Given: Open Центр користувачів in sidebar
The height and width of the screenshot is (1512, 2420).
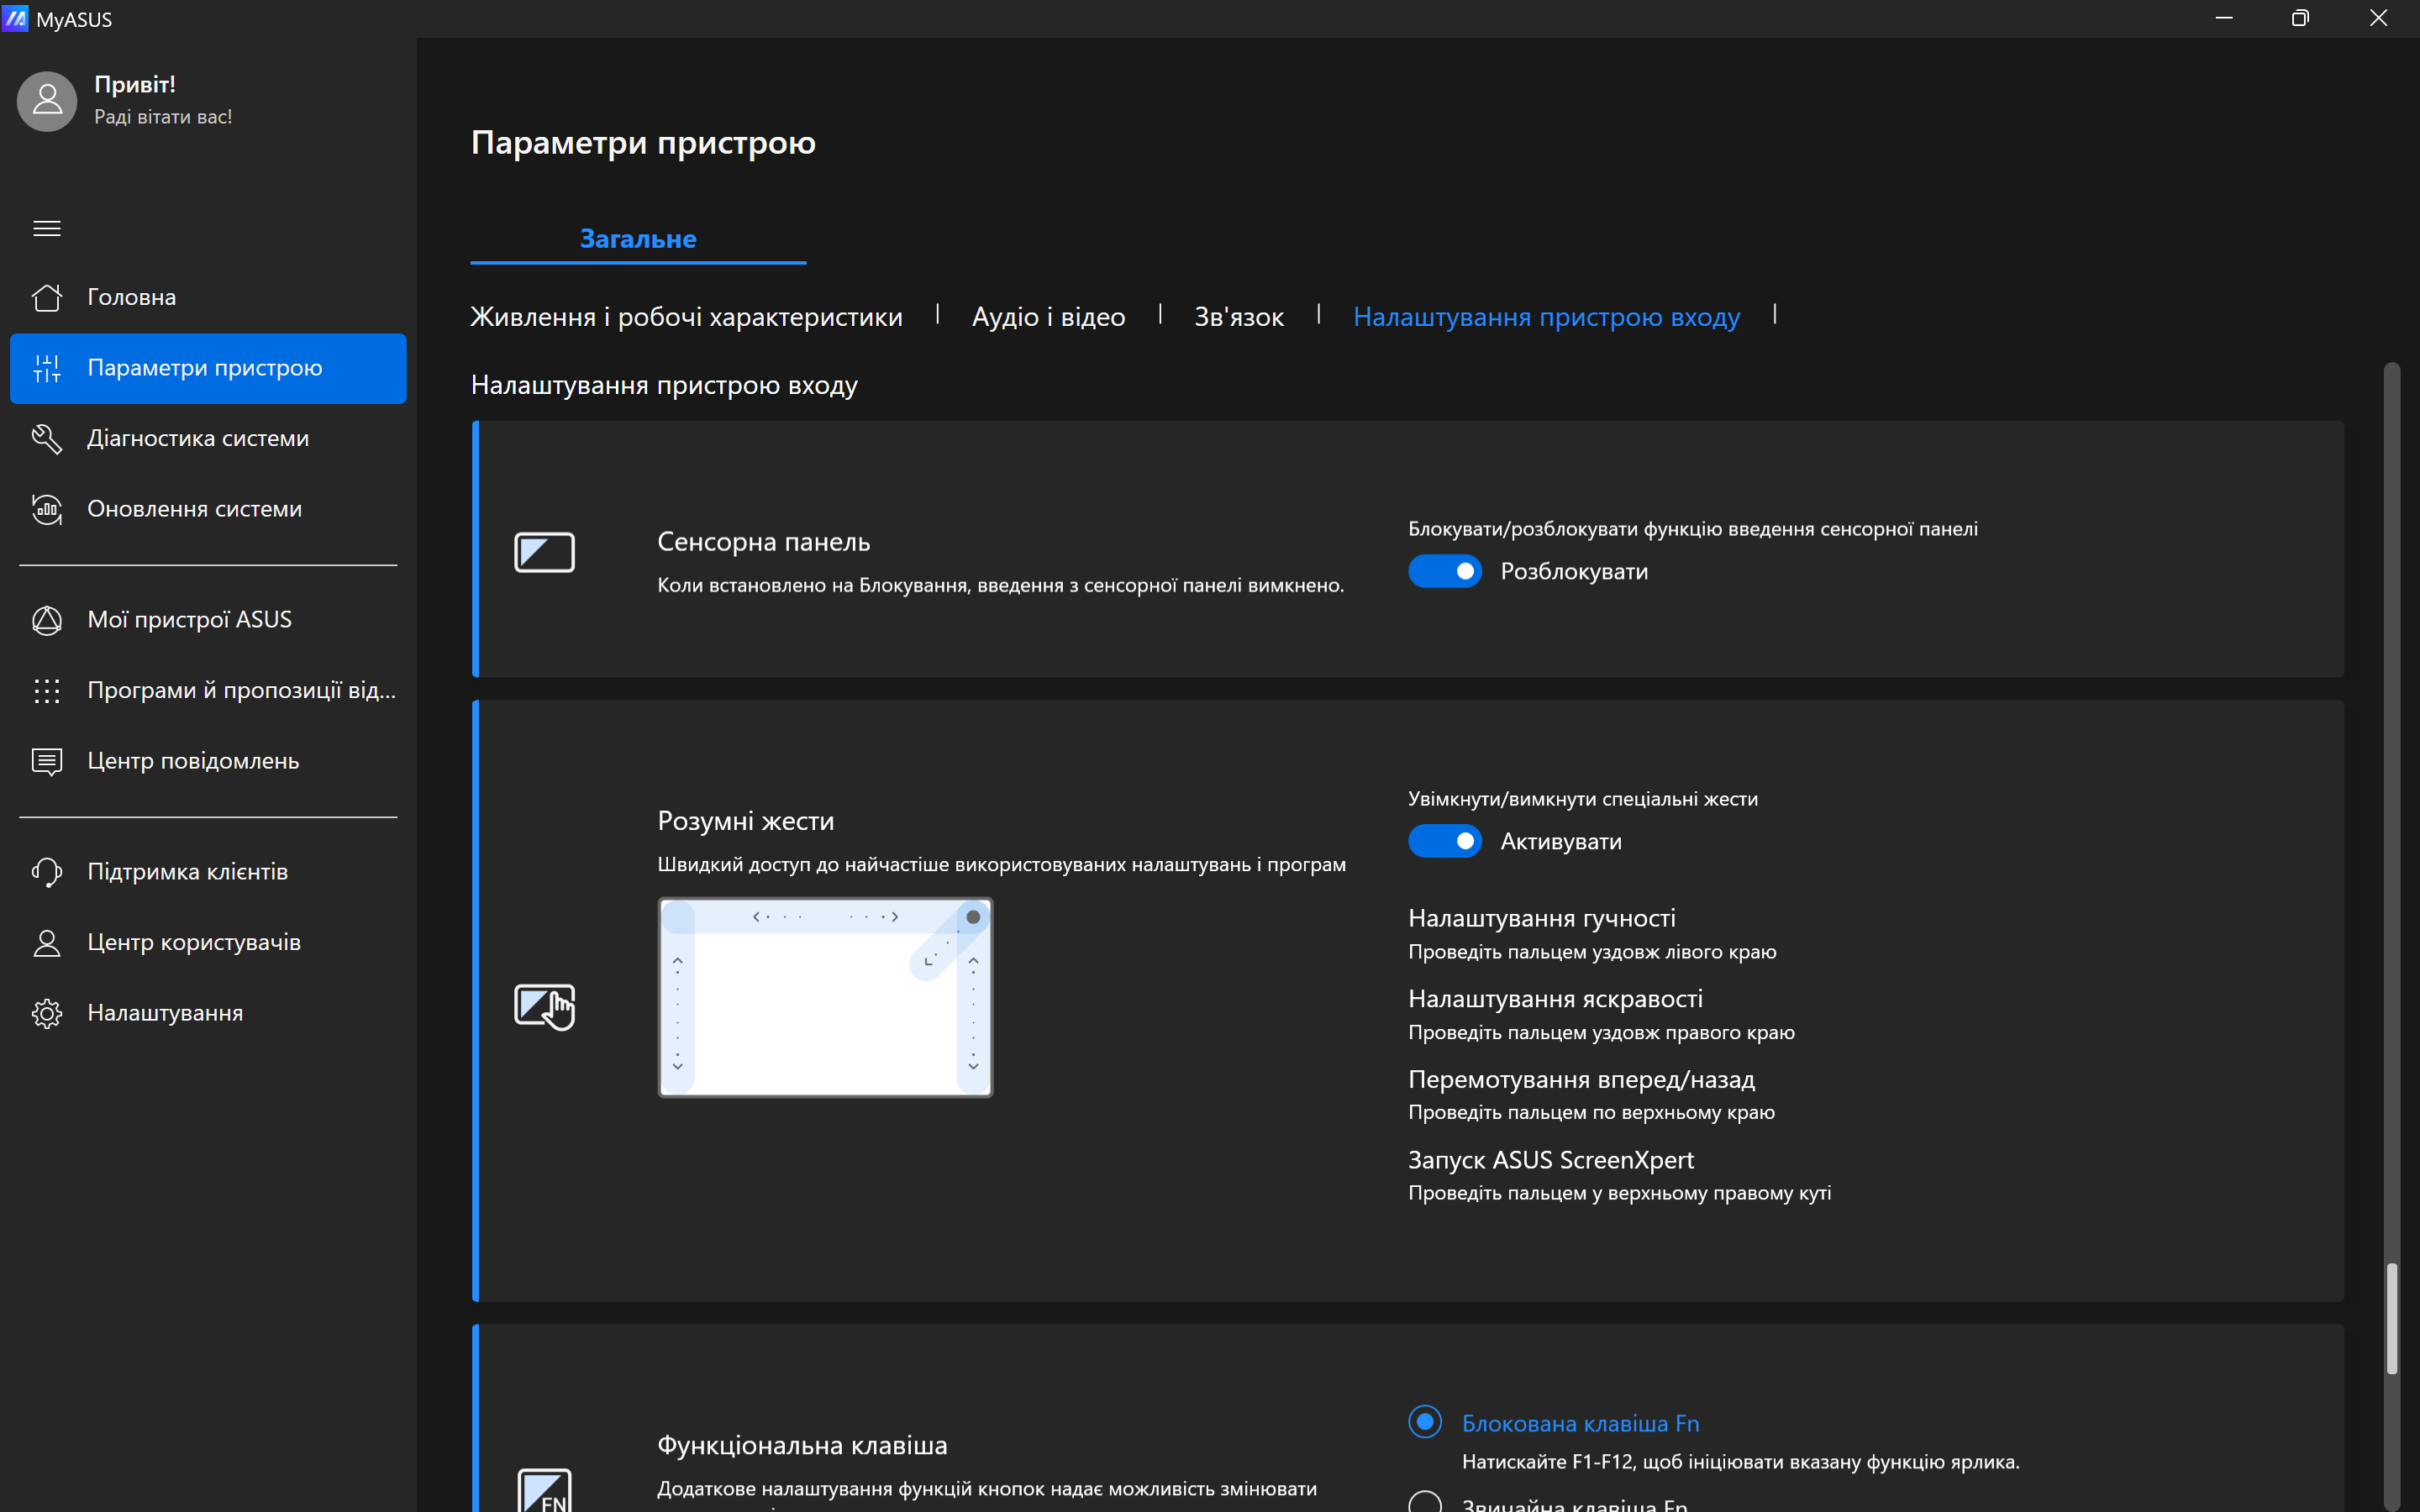Looking at the screenshot, I should 194,942.
